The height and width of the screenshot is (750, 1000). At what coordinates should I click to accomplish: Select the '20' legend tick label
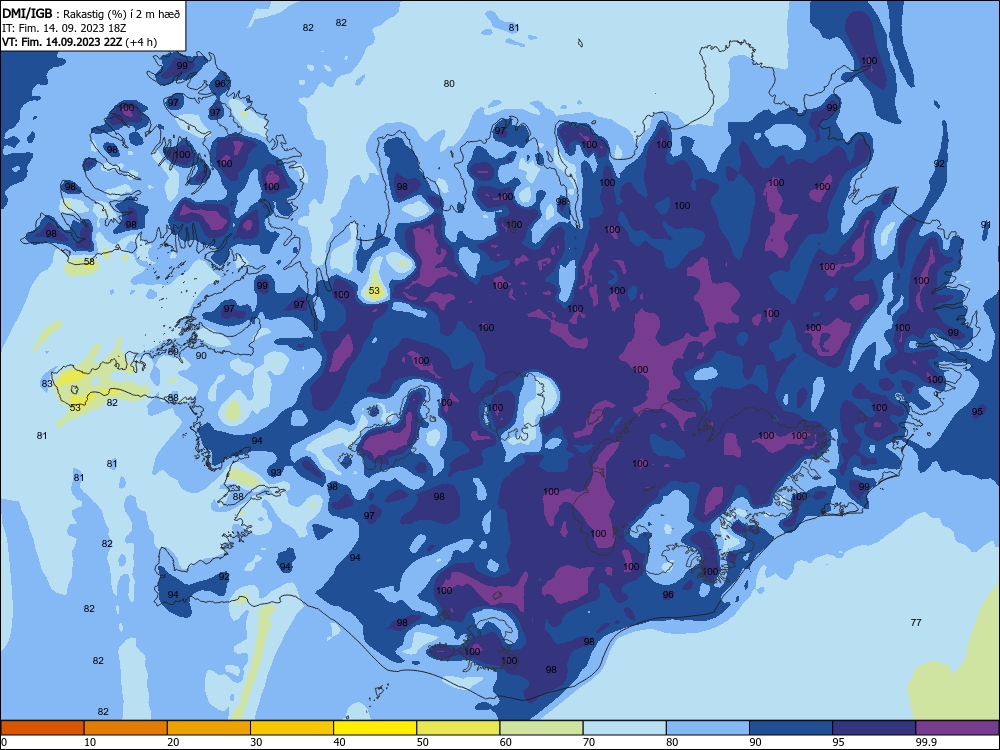coord(173,742)
